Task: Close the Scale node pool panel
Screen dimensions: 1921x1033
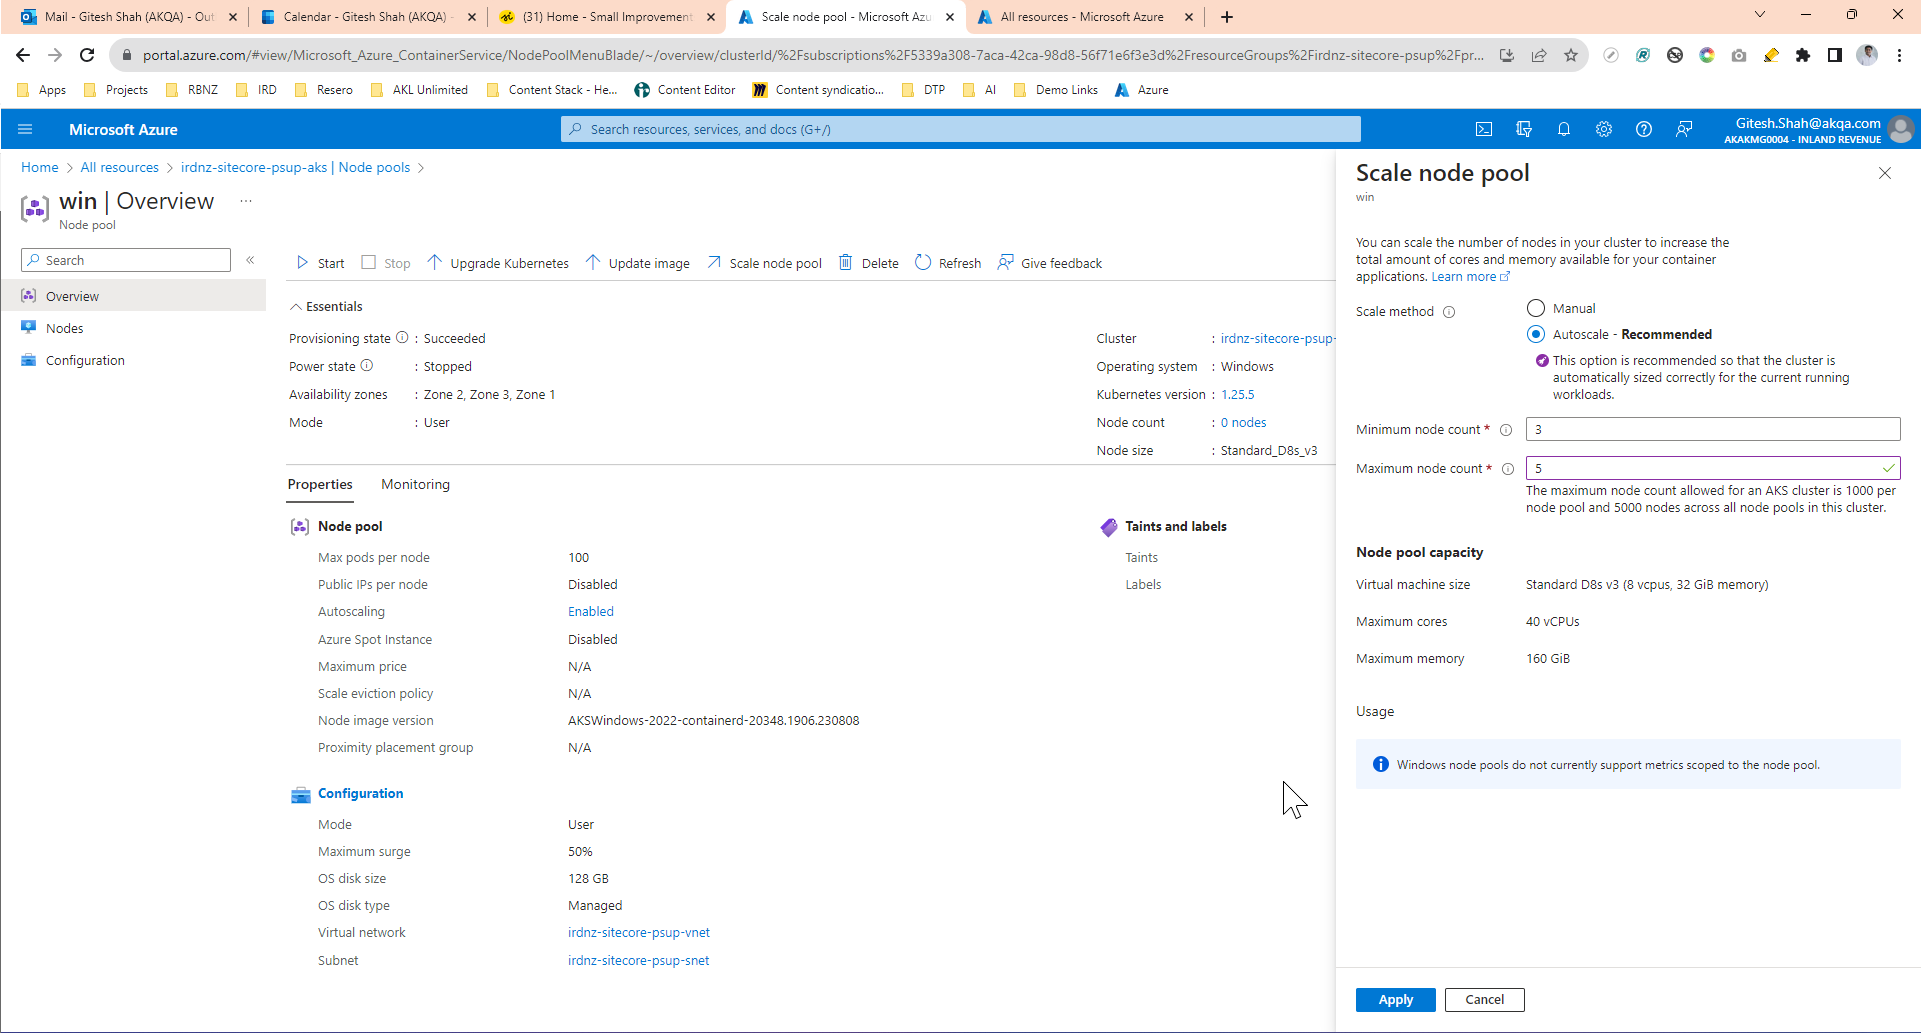Action: 1885,173
